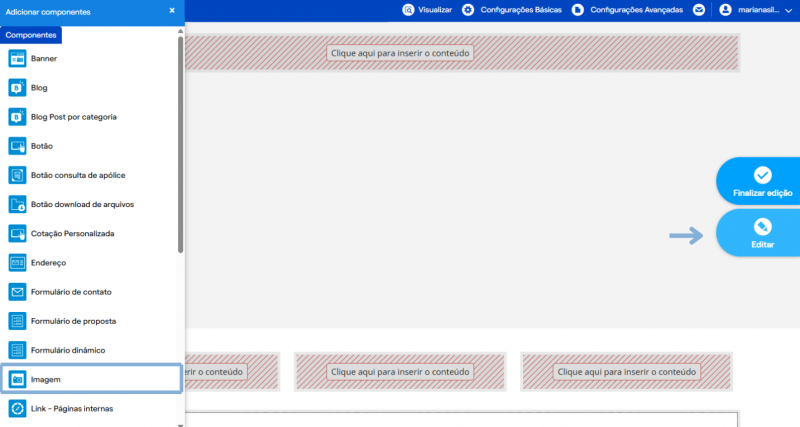Click the sidebar scrollbar up arrow
This screenshot has width=800, height=427.
[x=180, y=32]
